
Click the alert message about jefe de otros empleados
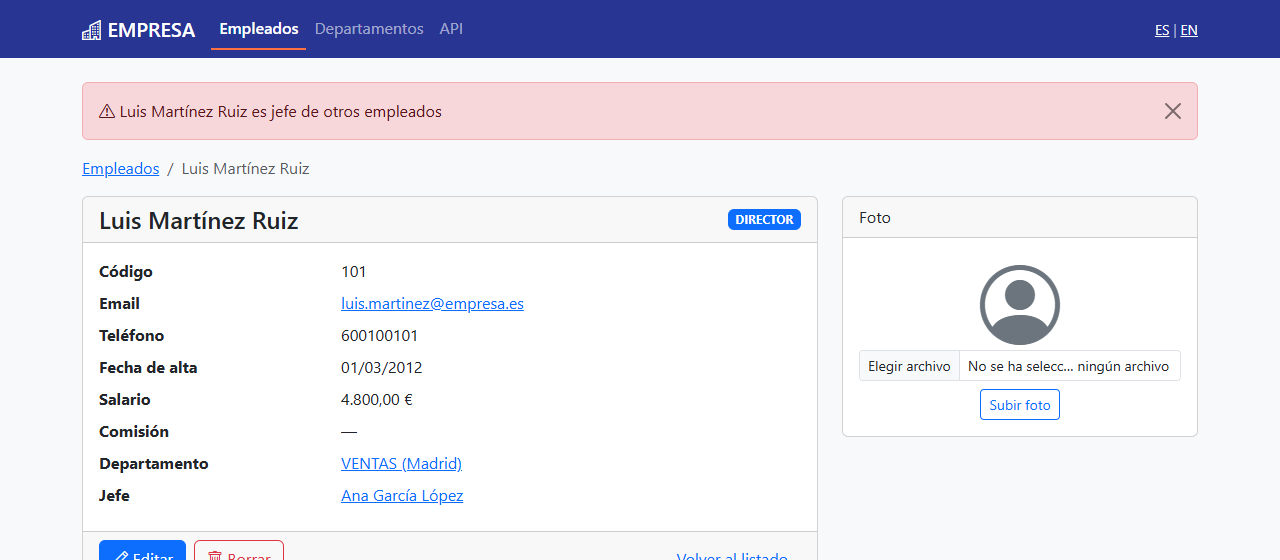tap(280, 112)
